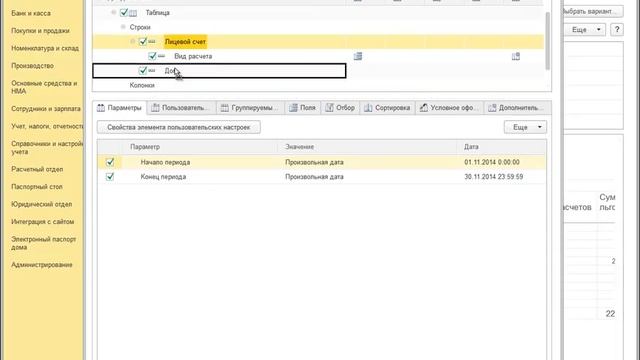Disable the Конец периода parameter checkbox
The width and height of the screenshot is (640, 360).
coord(110,177)
